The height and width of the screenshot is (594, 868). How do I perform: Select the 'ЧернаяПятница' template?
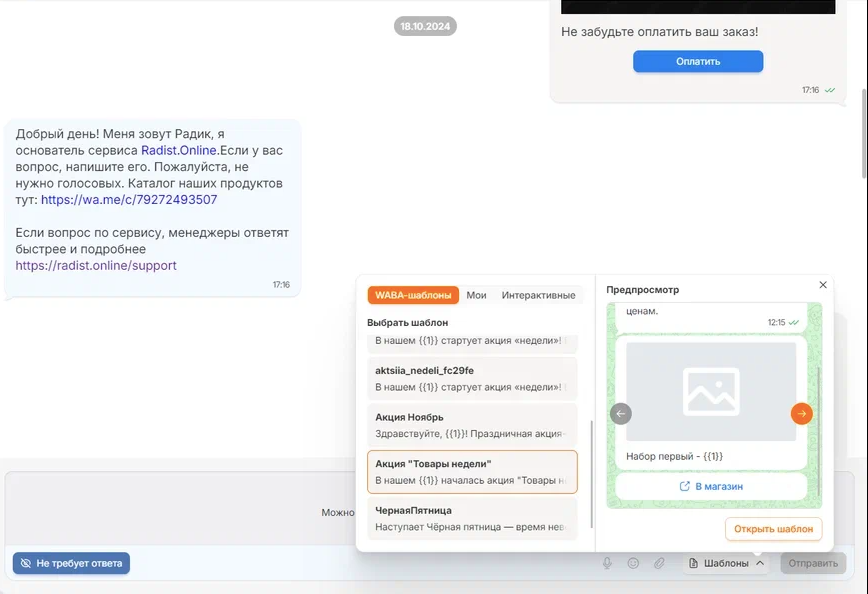pyautogui.click(x=472, y=518)
